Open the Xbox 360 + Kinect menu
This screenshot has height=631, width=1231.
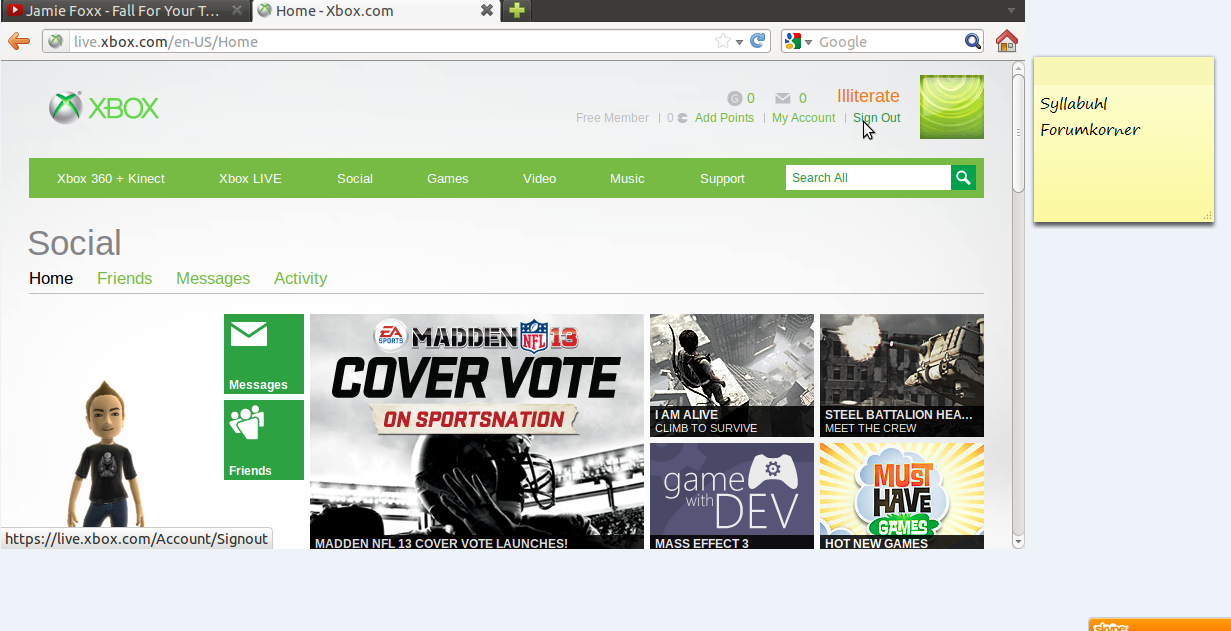pos(111,179)
